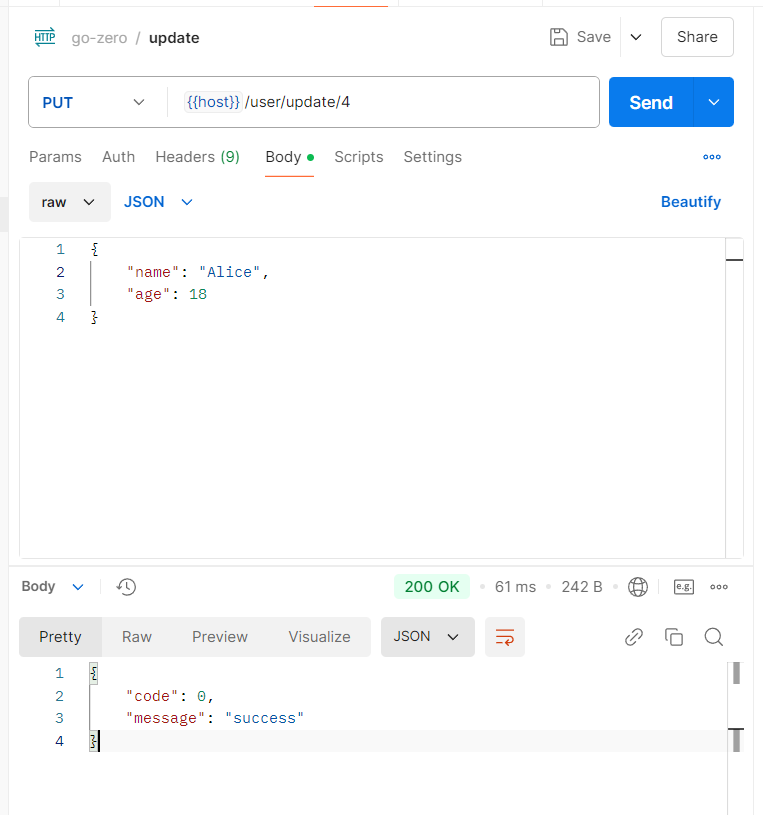Copy the response body to clipboard
Screen dimensions: 763x815
[674, 637]
